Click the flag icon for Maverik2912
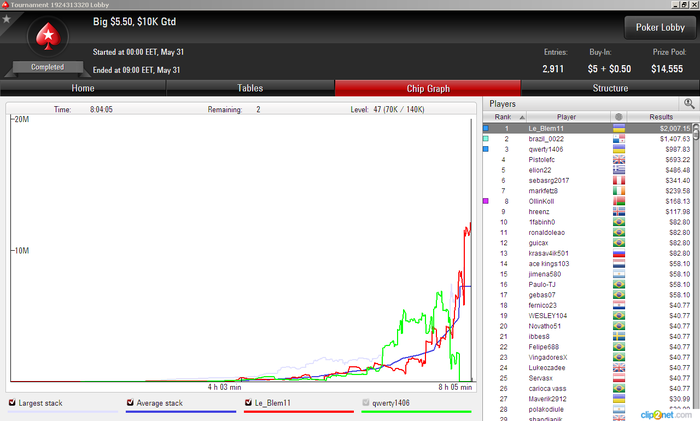This screenshot has height=421, width=700. pyautogui.click(x=619, y=399)
